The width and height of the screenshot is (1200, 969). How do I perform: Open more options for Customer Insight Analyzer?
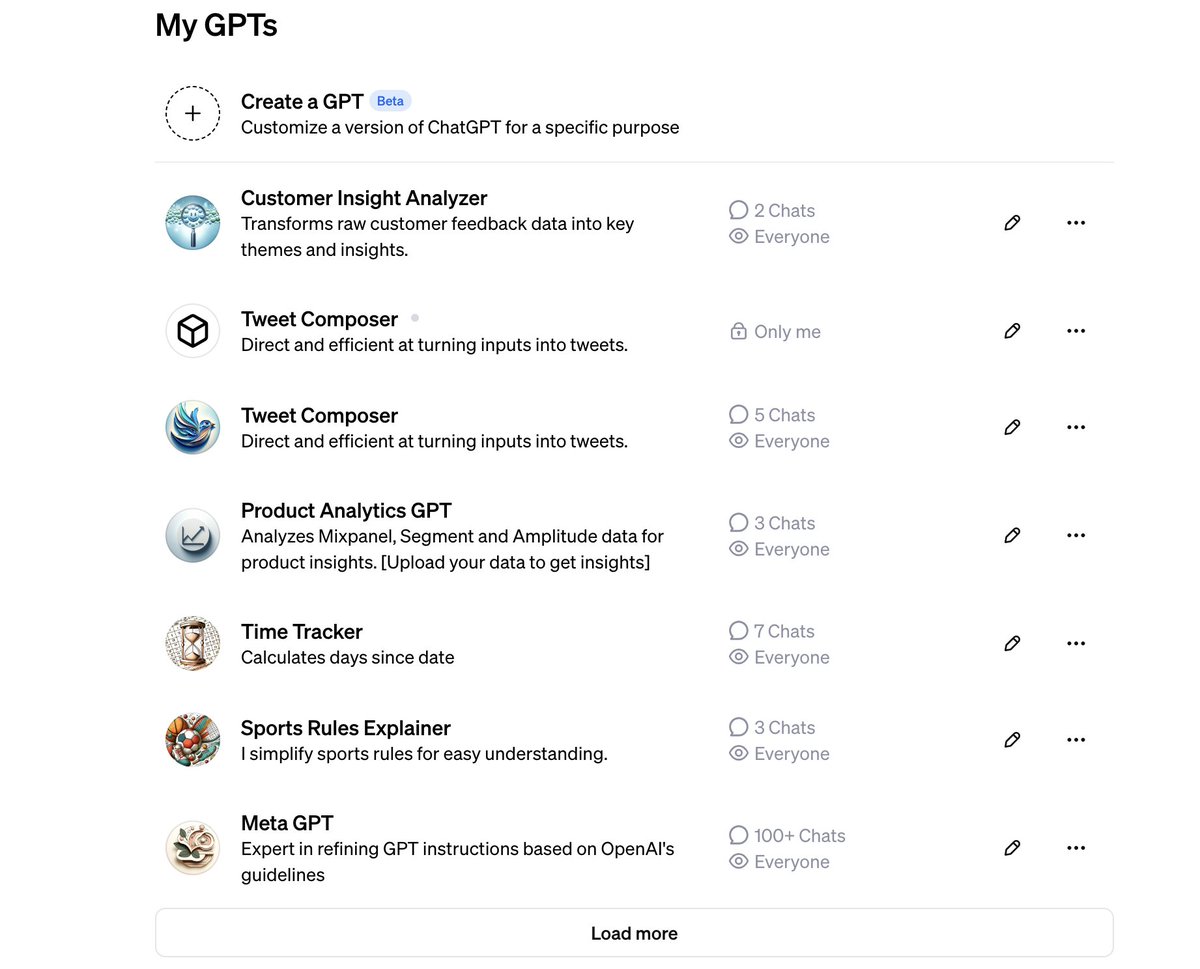pyautogui.click(x=1076, y=223)
